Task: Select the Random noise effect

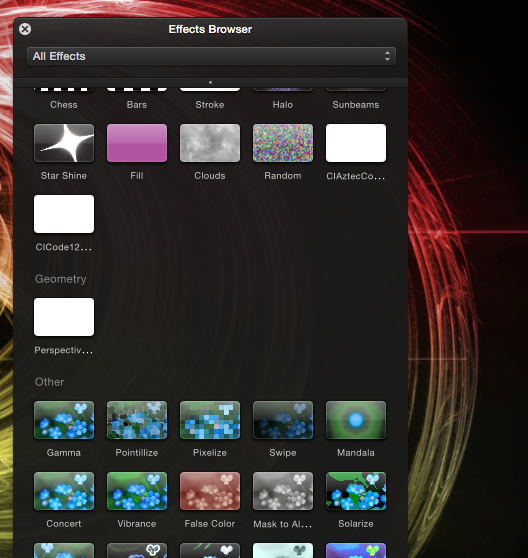Action: click(283, 143)
